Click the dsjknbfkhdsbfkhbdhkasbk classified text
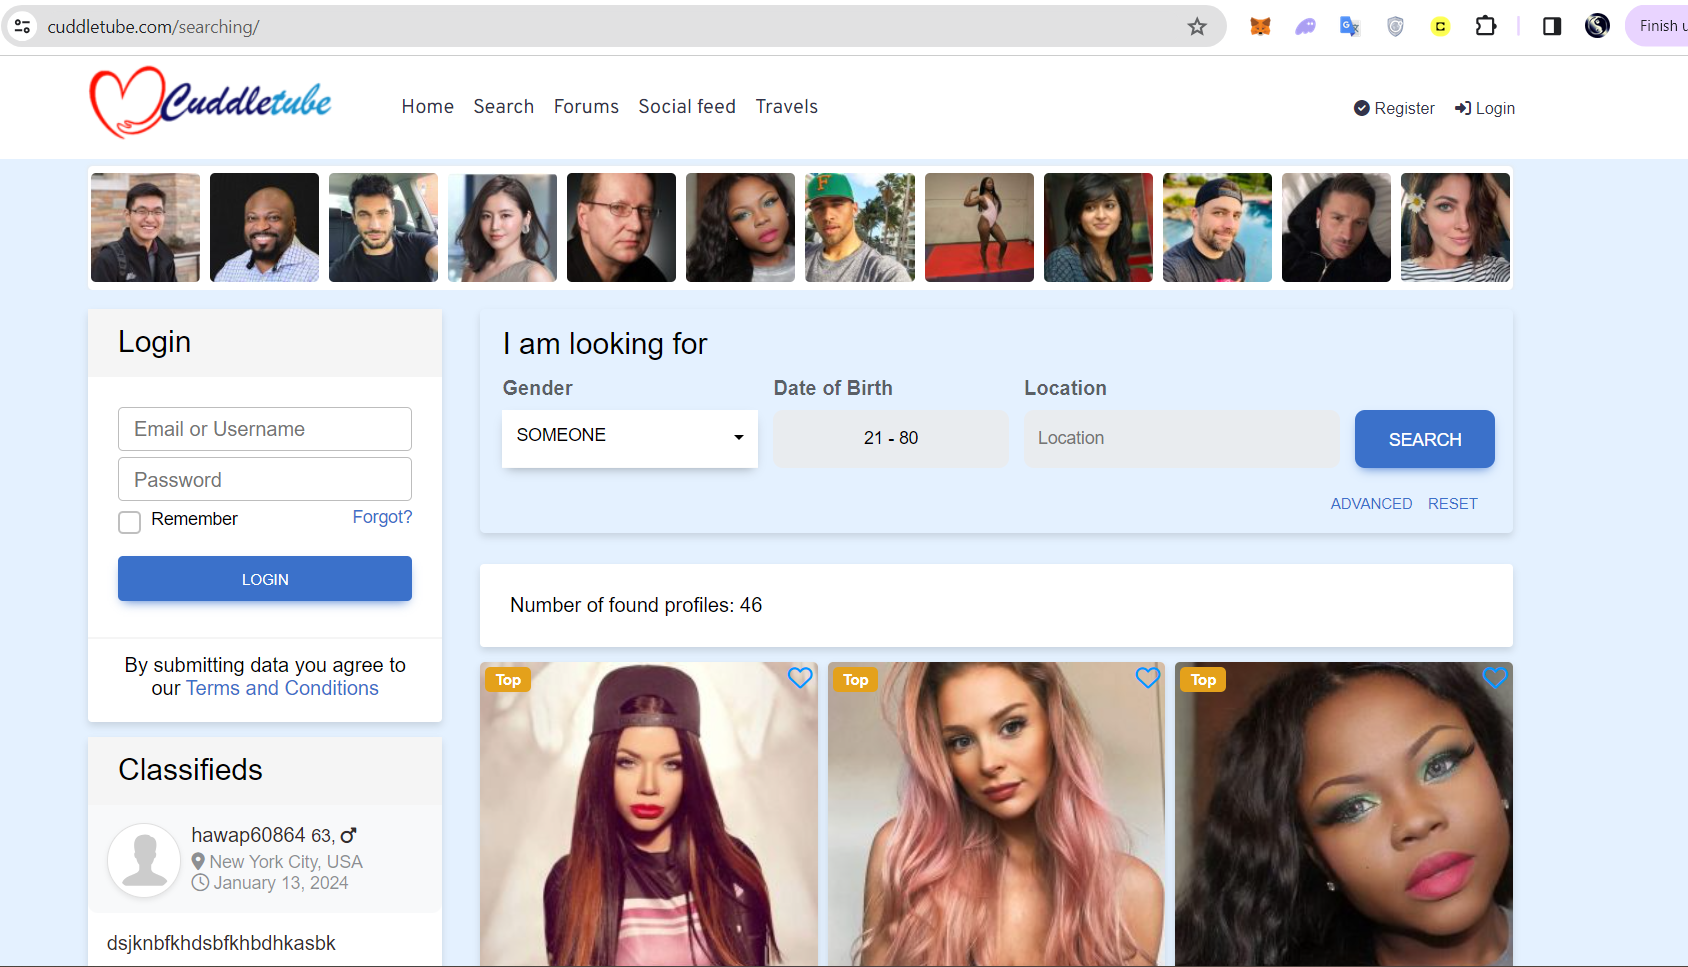Viewport: 1688px width, 967px height. 221,943
